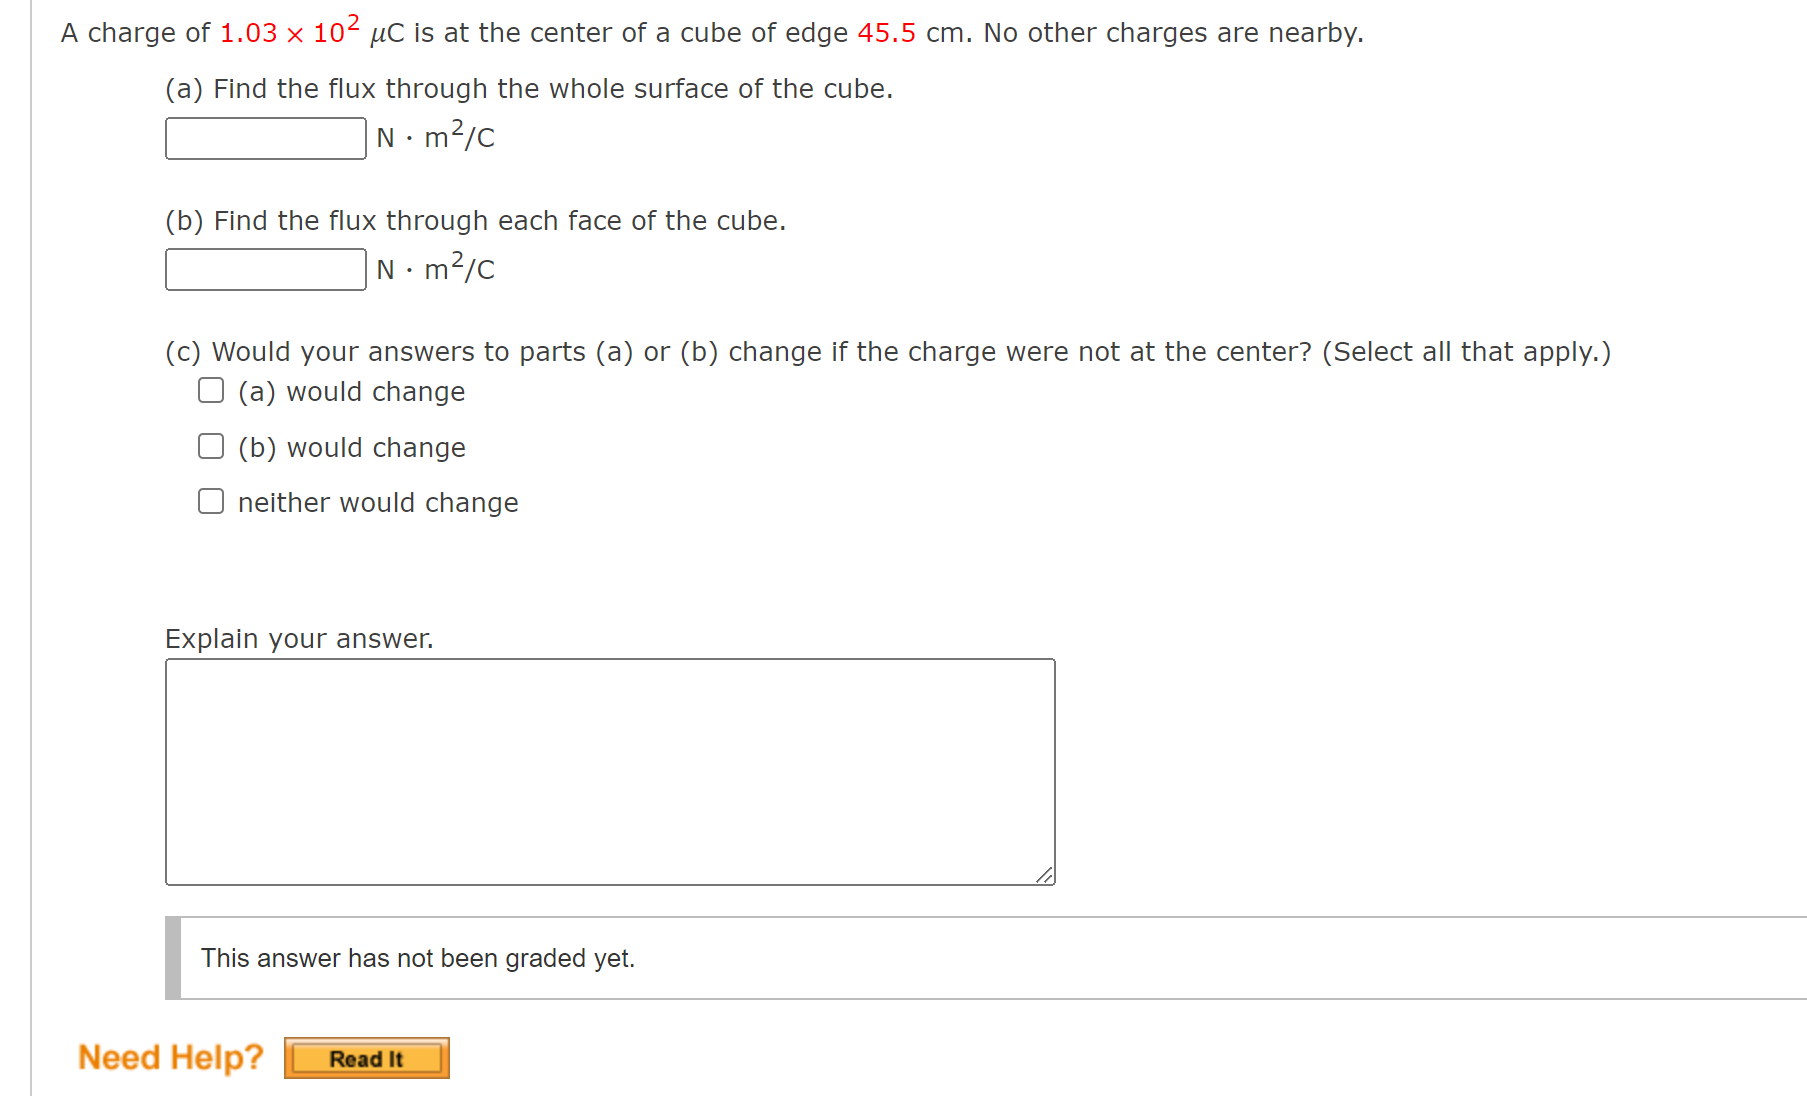Click the part (a) question text
This screenshot has width=1807, height=1096.
[x=528, y=88]
